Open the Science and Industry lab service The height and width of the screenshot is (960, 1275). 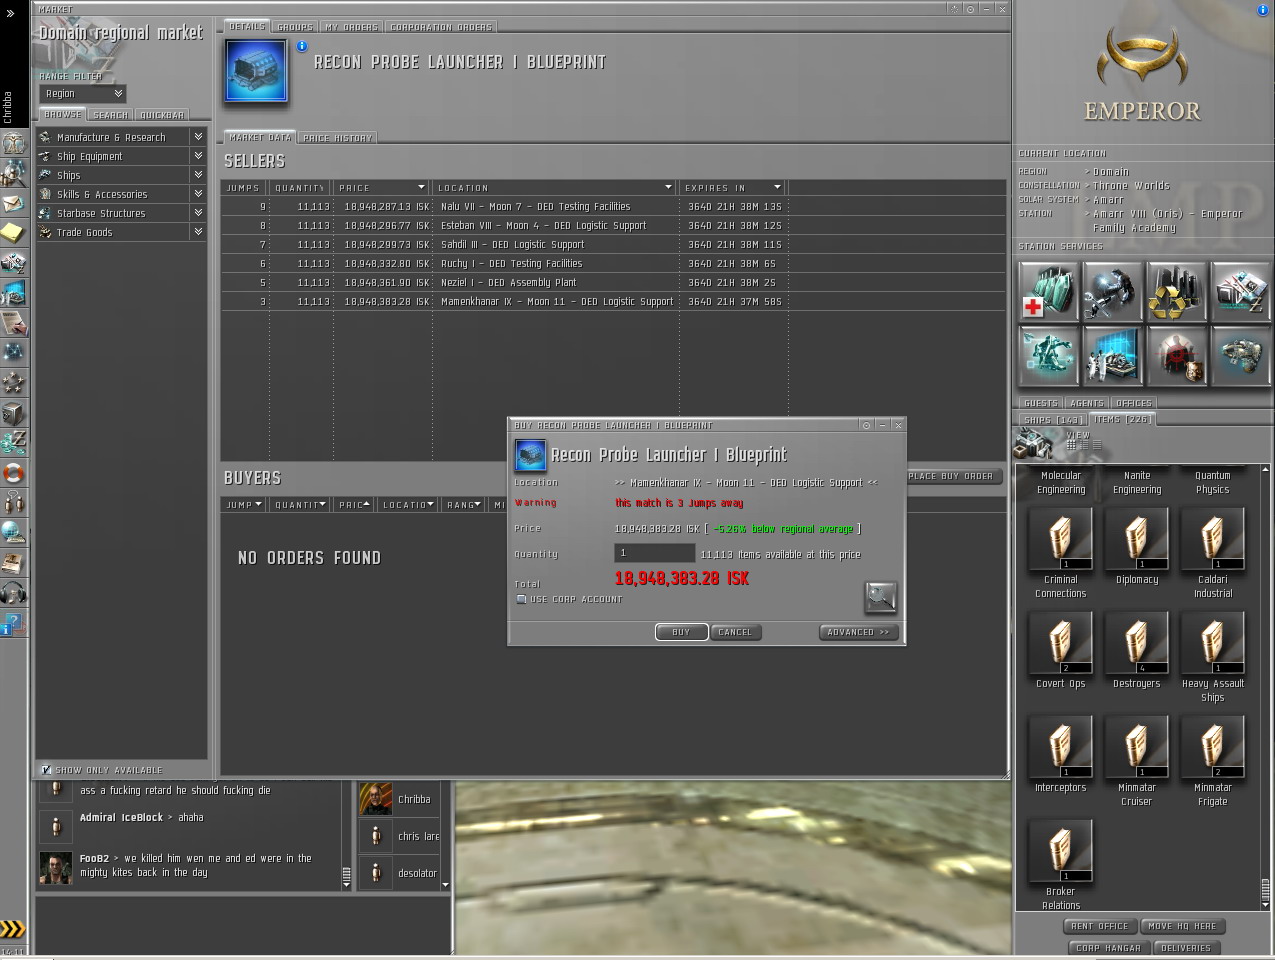click(x=1112, y=355)
